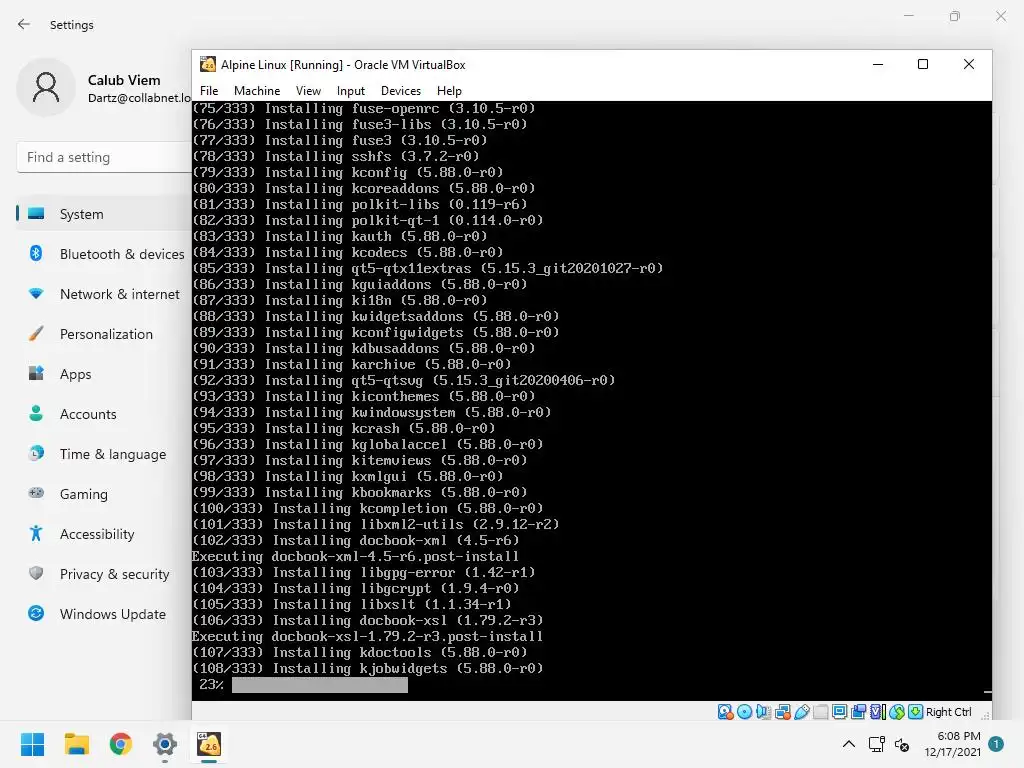
Task: Click the Time & language globe clock icon
Action: [36, 453]
